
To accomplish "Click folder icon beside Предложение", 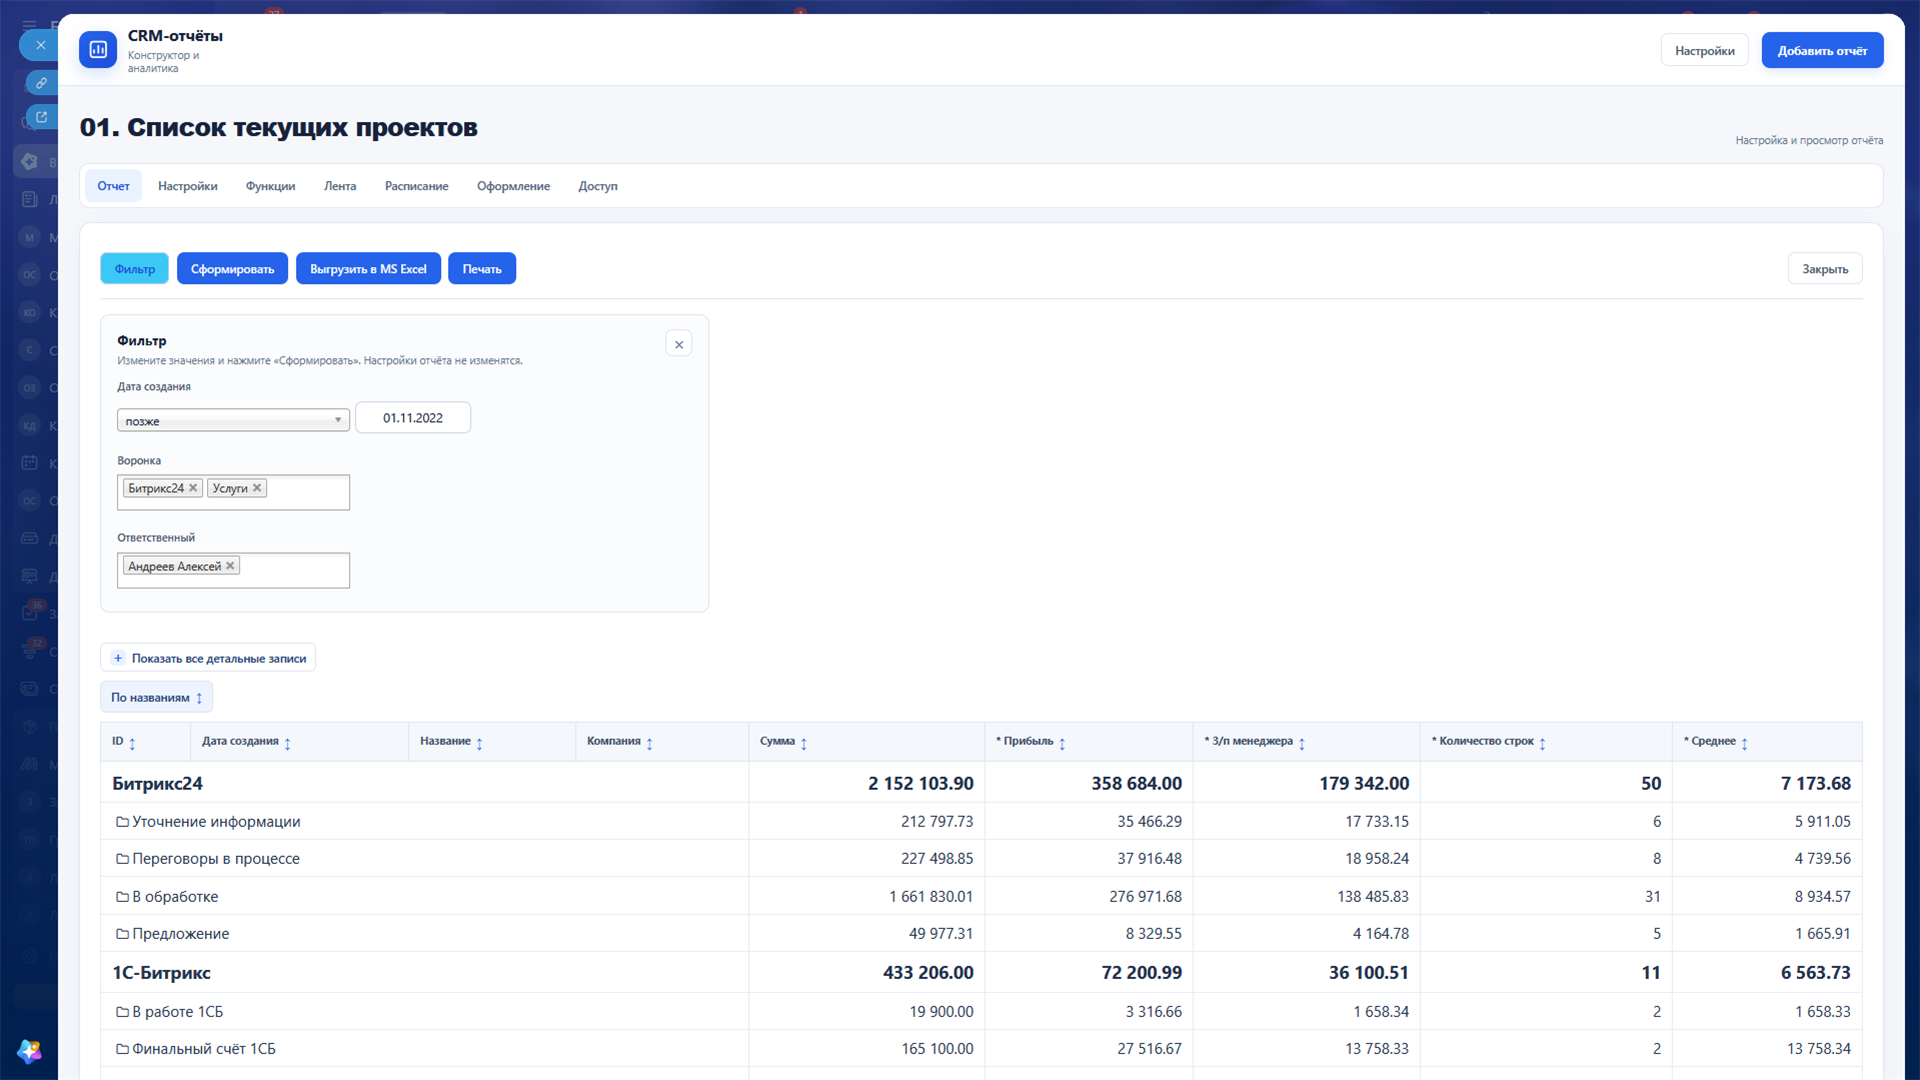I will coord(122,934).
